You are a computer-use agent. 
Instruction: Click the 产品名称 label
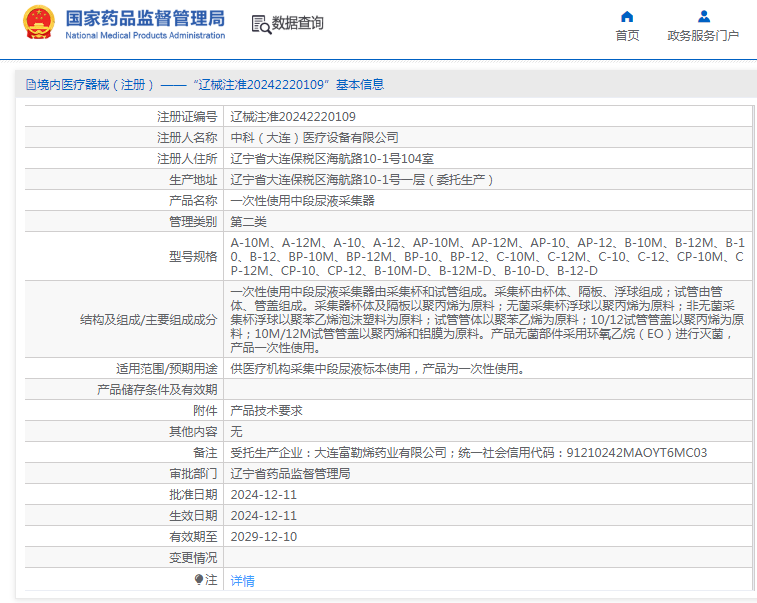pyautogui.click(x=193, y=201)
